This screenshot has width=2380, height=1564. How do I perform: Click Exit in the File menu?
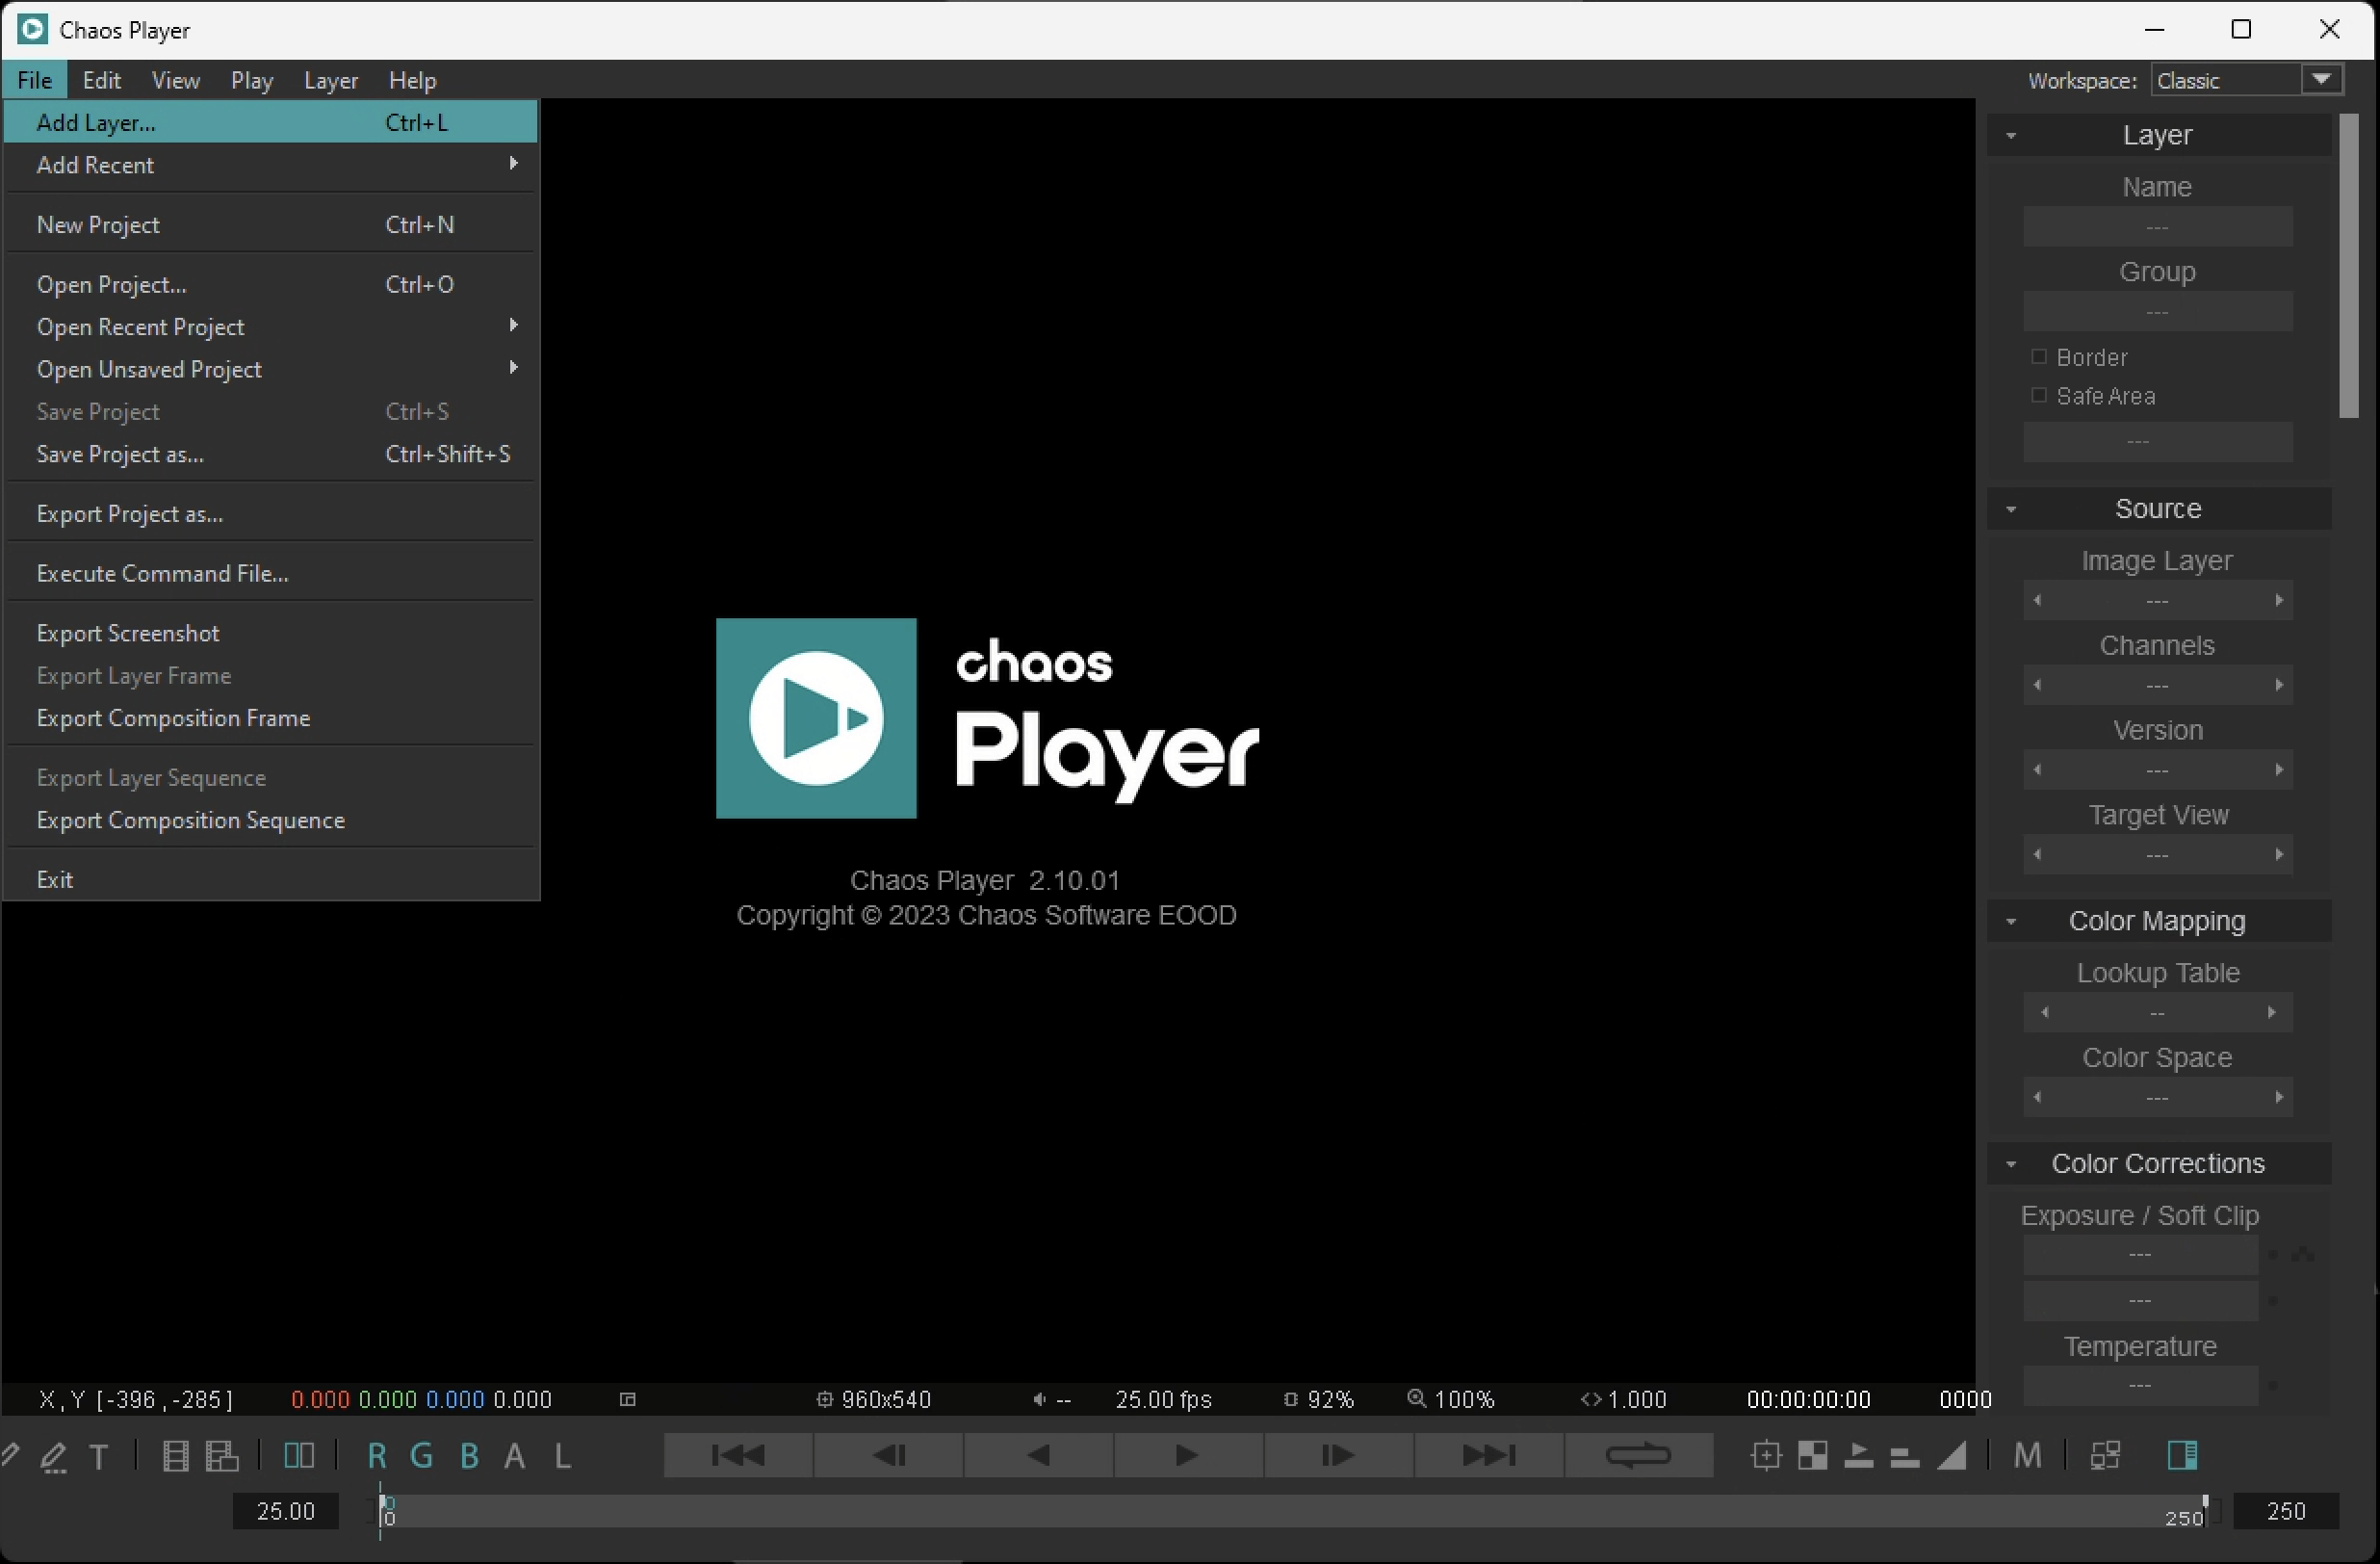pos(271,880)
